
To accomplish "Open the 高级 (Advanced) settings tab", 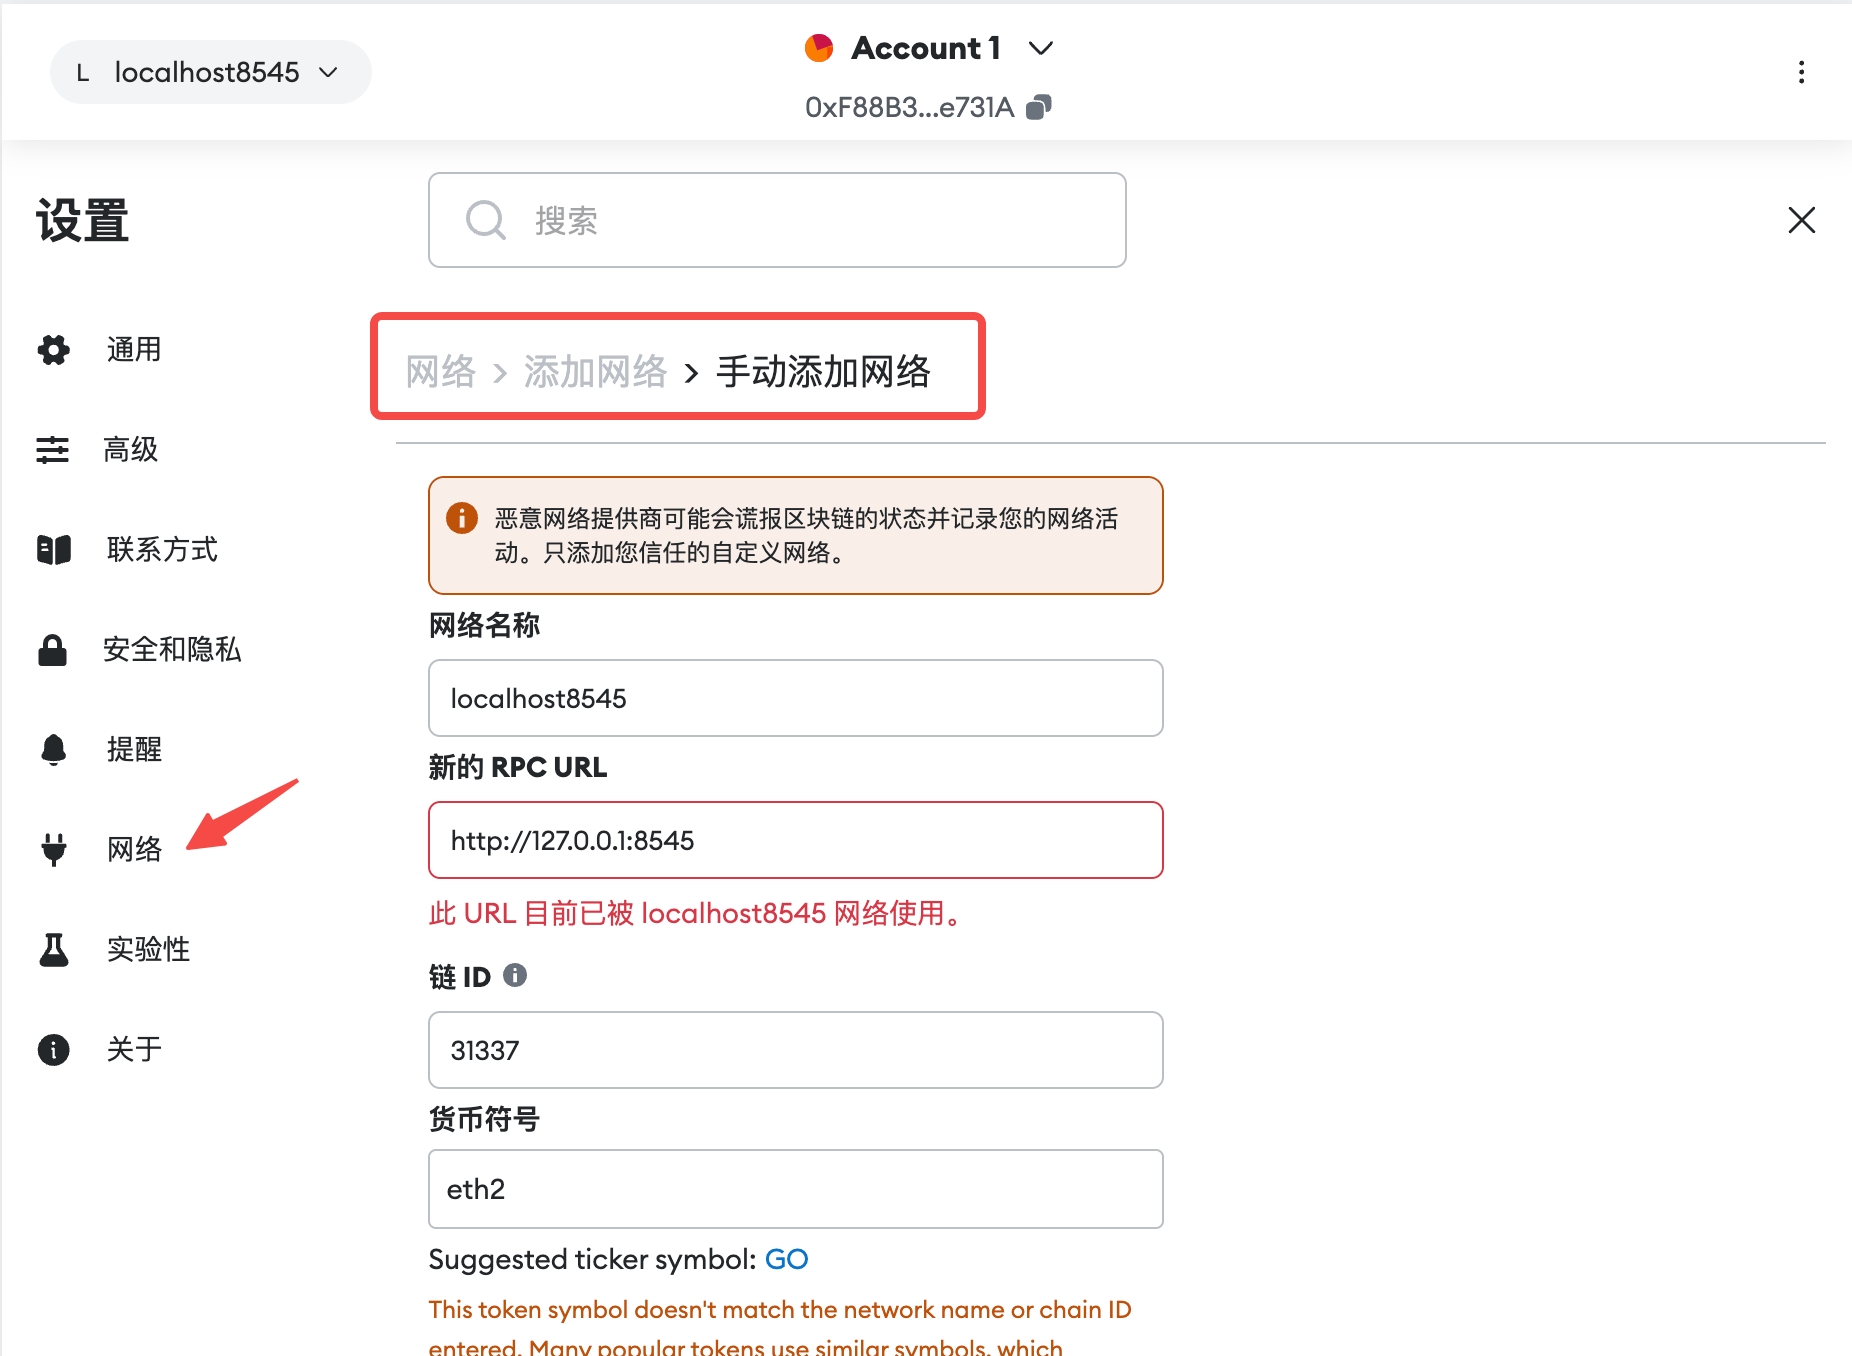I will click(x=130, y=450).
